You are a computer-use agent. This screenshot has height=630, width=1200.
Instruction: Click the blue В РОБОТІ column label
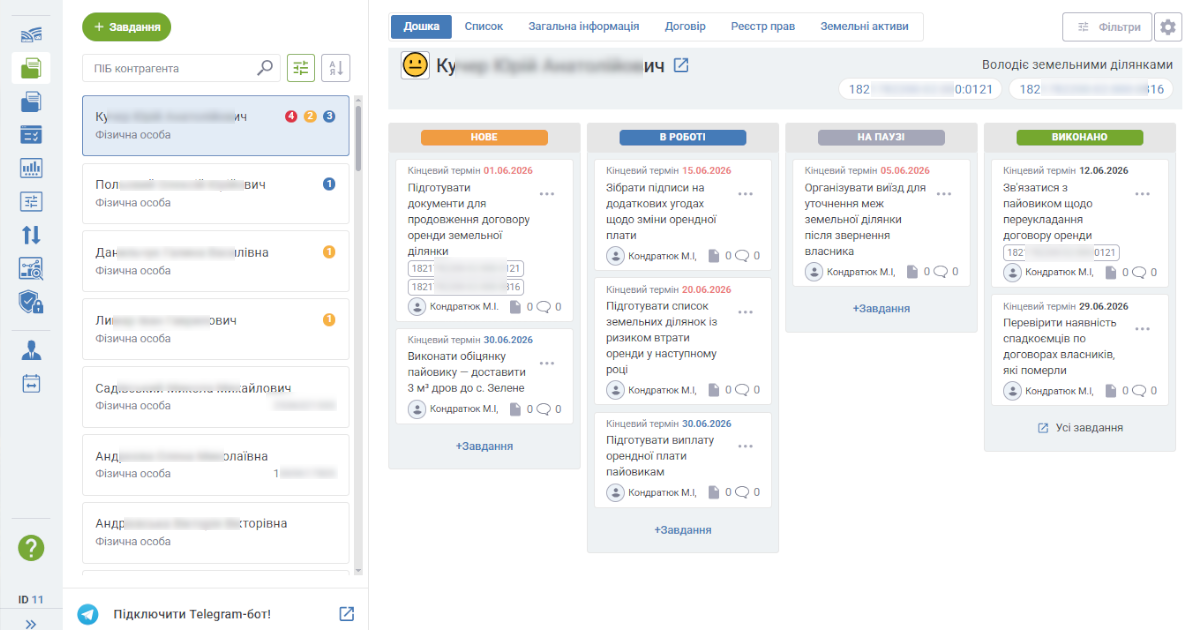683,137
